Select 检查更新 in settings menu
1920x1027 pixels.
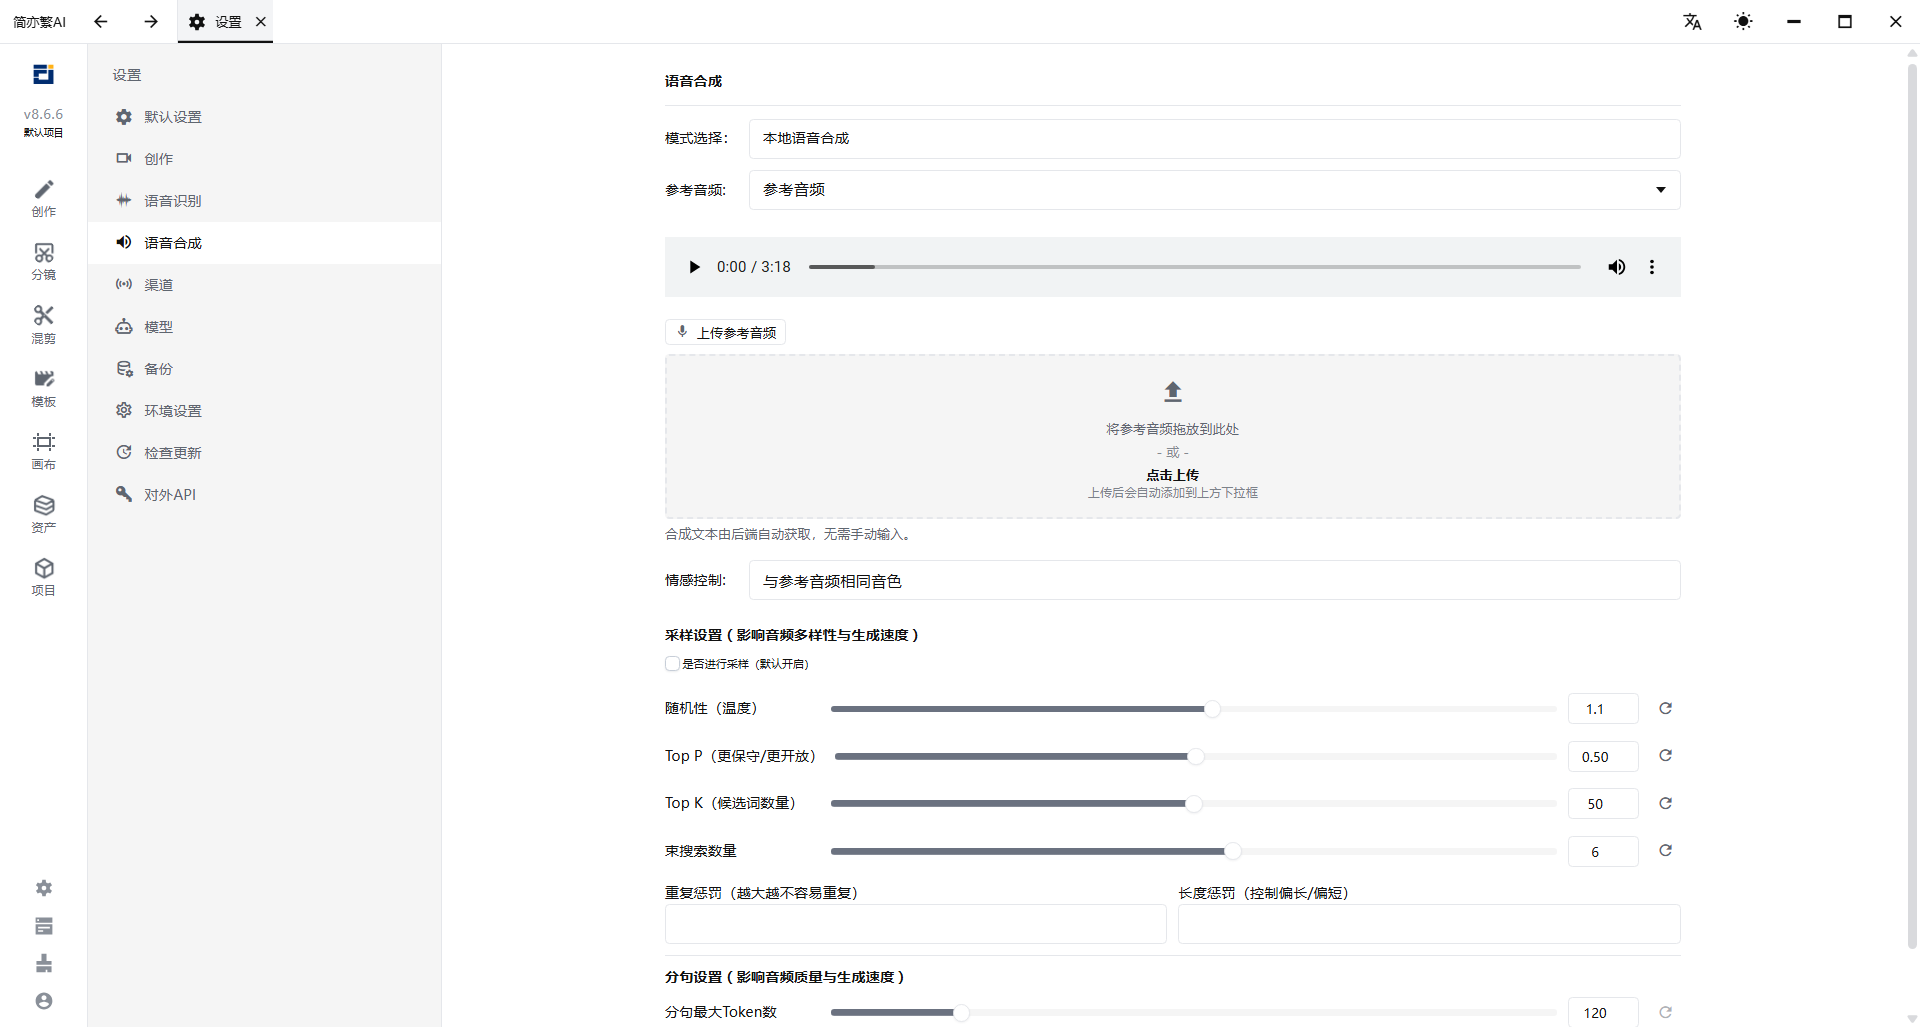coord(264,453)
